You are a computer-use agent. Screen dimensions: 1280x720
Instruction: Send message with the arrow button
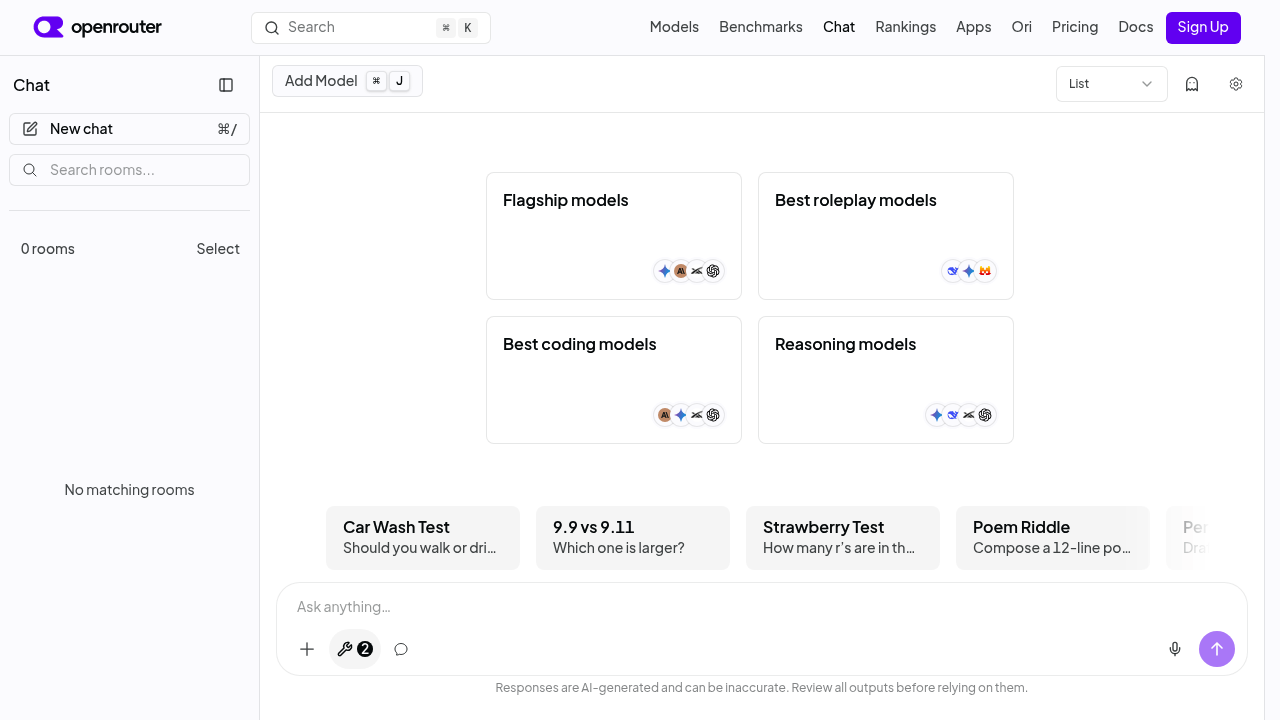pos(1217,649)
